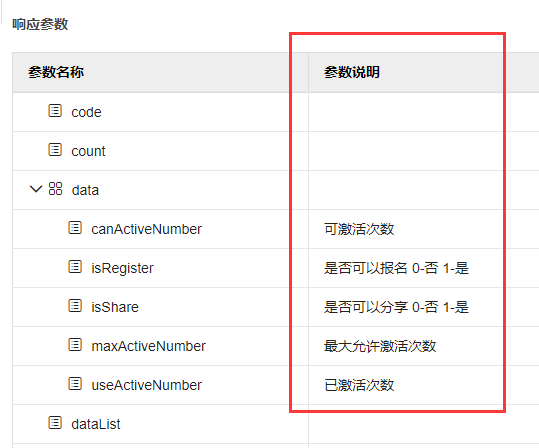Image resolution: width=539 pixels, height=448 pixels.
Task: Select the canActiveNumber parameter name
Action: tap(146, 229)
